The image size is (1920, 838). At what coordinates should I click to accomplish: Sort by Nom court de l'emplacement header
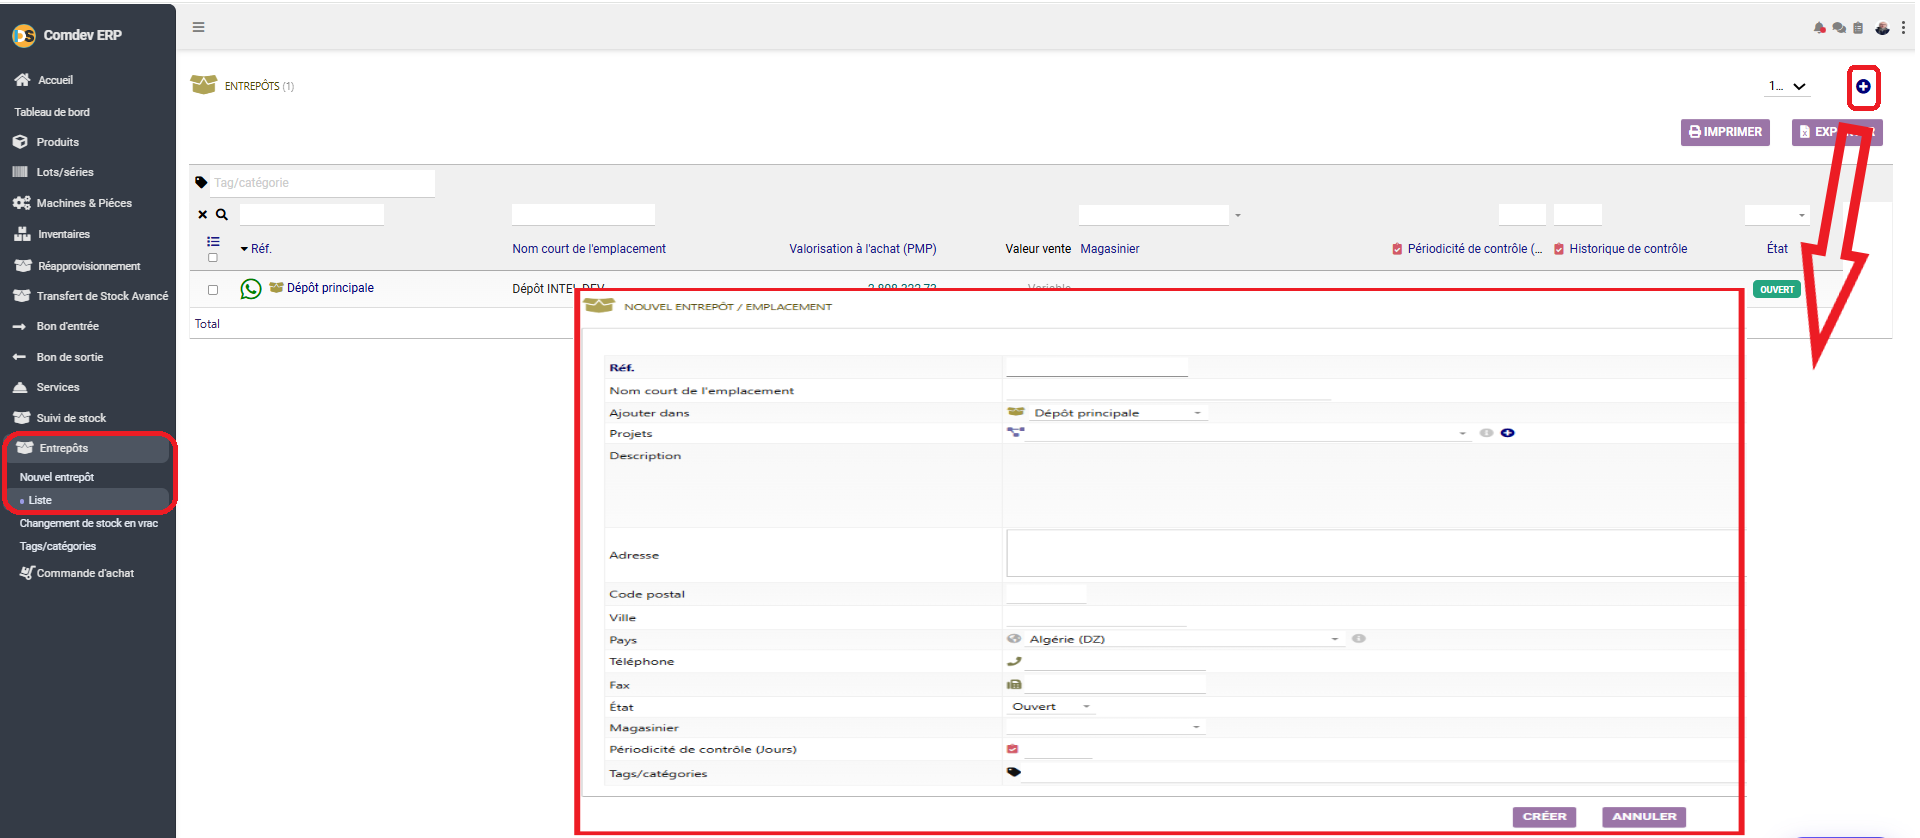coord(589,249)
